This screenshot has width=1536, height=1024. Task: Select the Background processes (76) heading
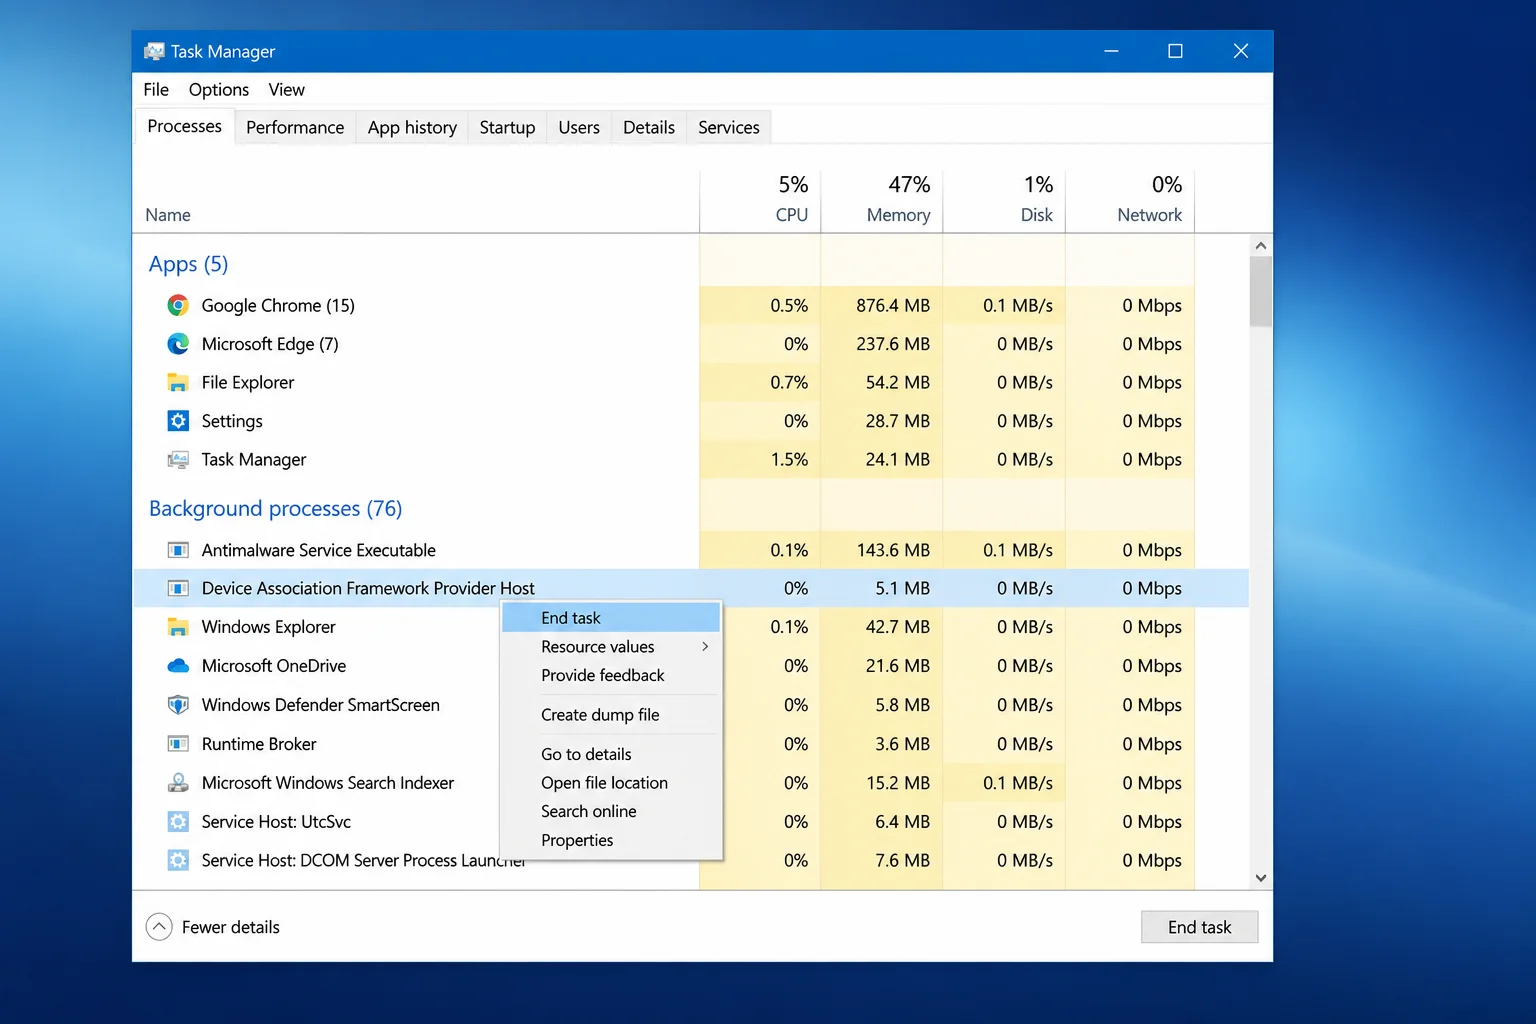[x=276, y=509]
